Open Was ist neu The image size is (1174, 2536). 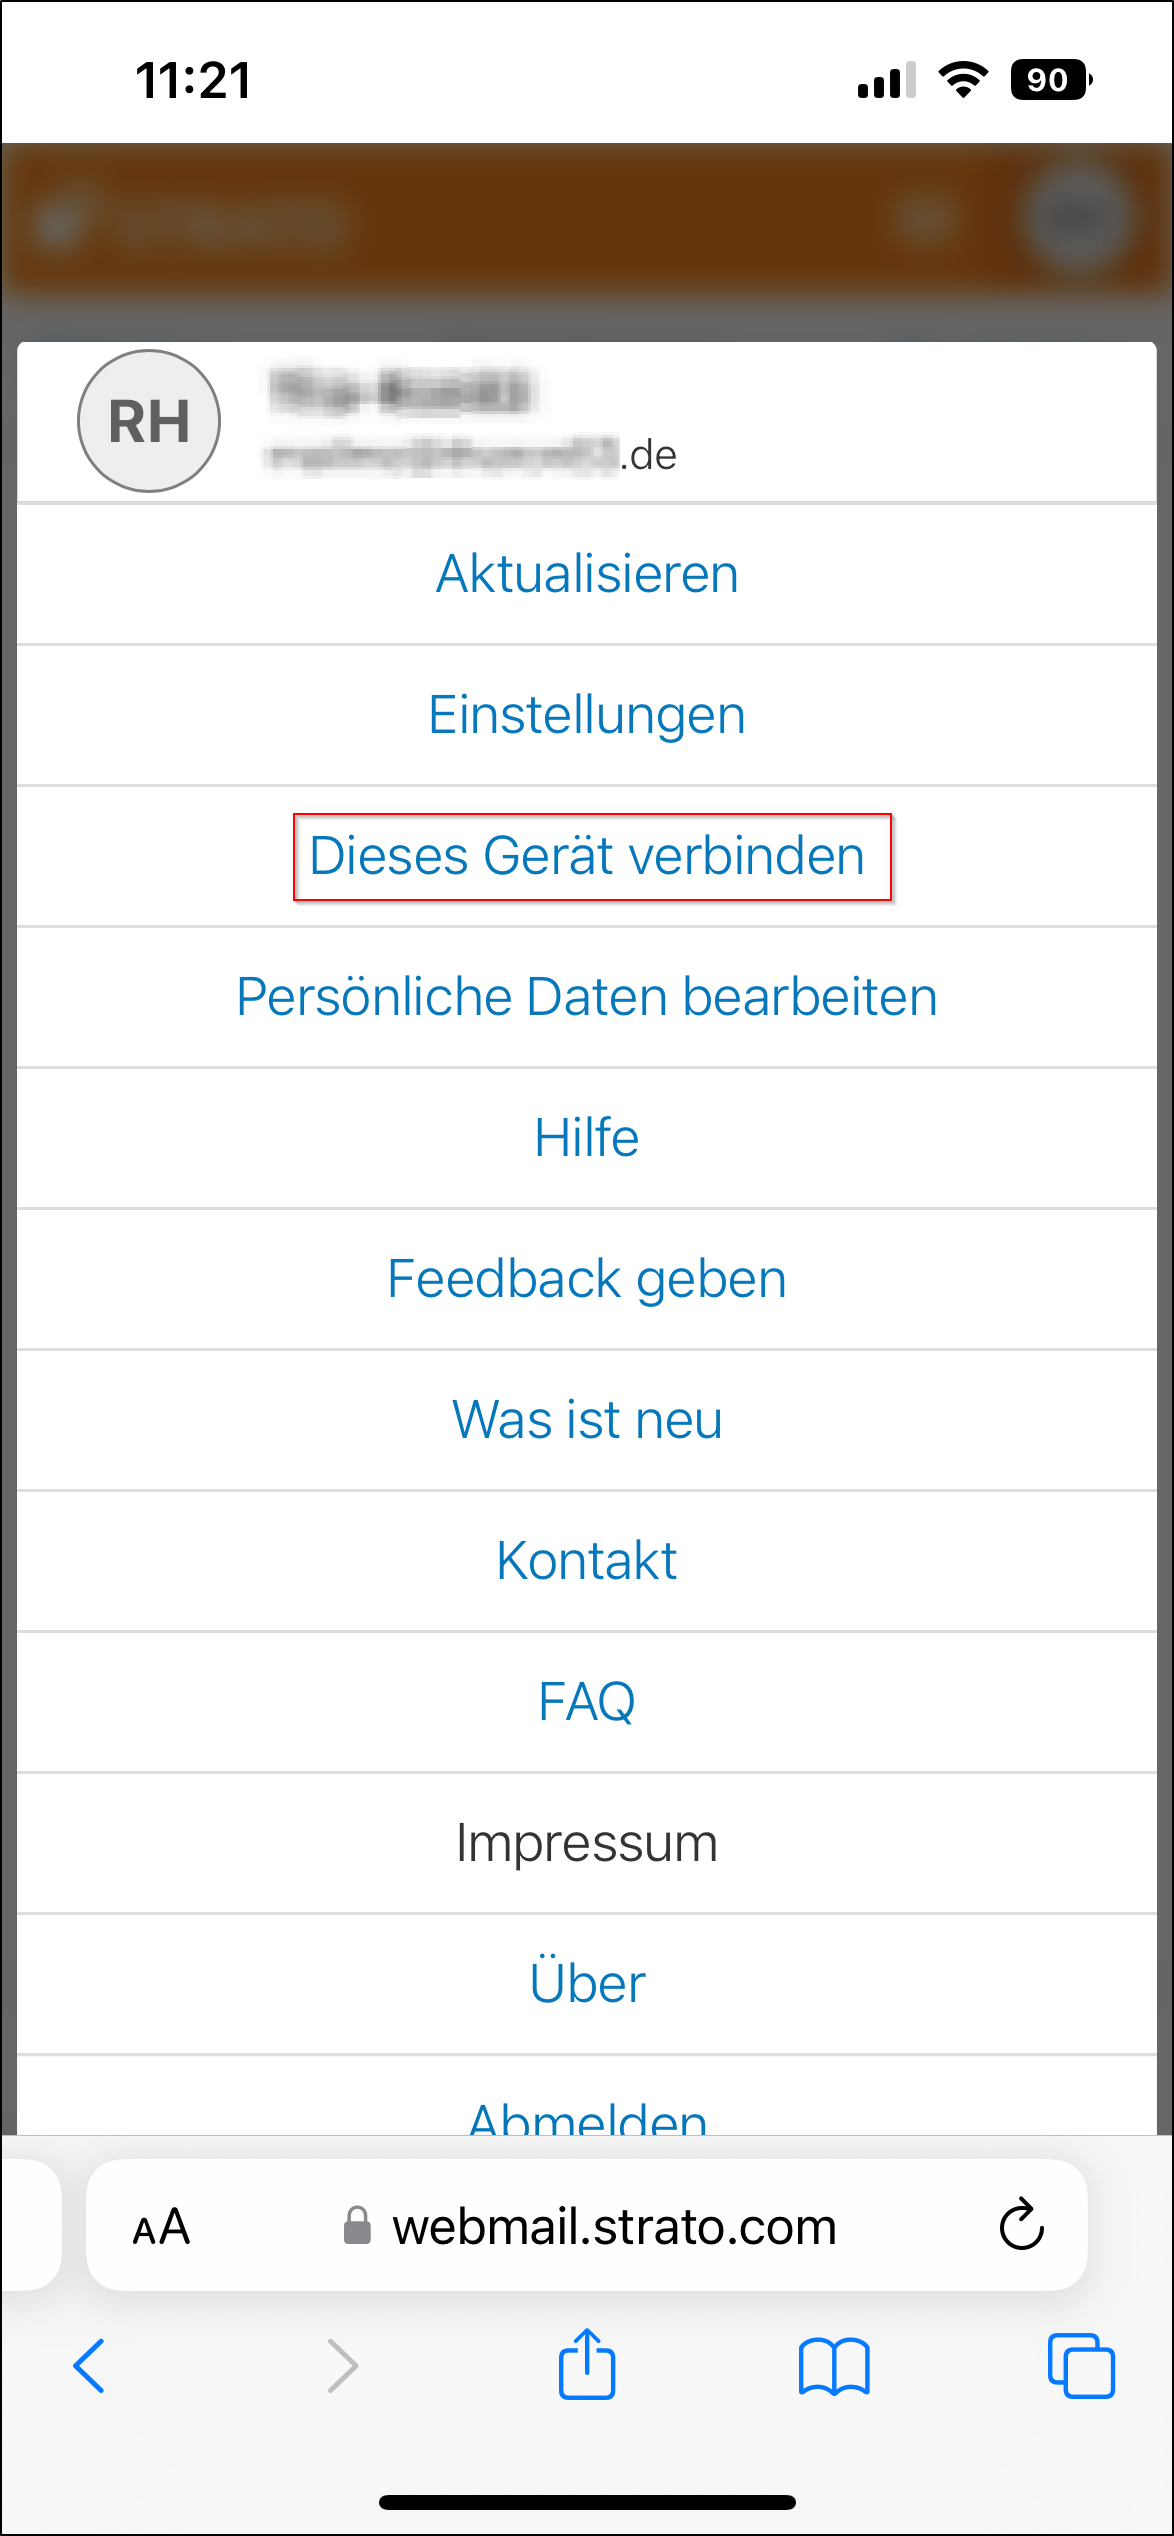coord(587,1420)
